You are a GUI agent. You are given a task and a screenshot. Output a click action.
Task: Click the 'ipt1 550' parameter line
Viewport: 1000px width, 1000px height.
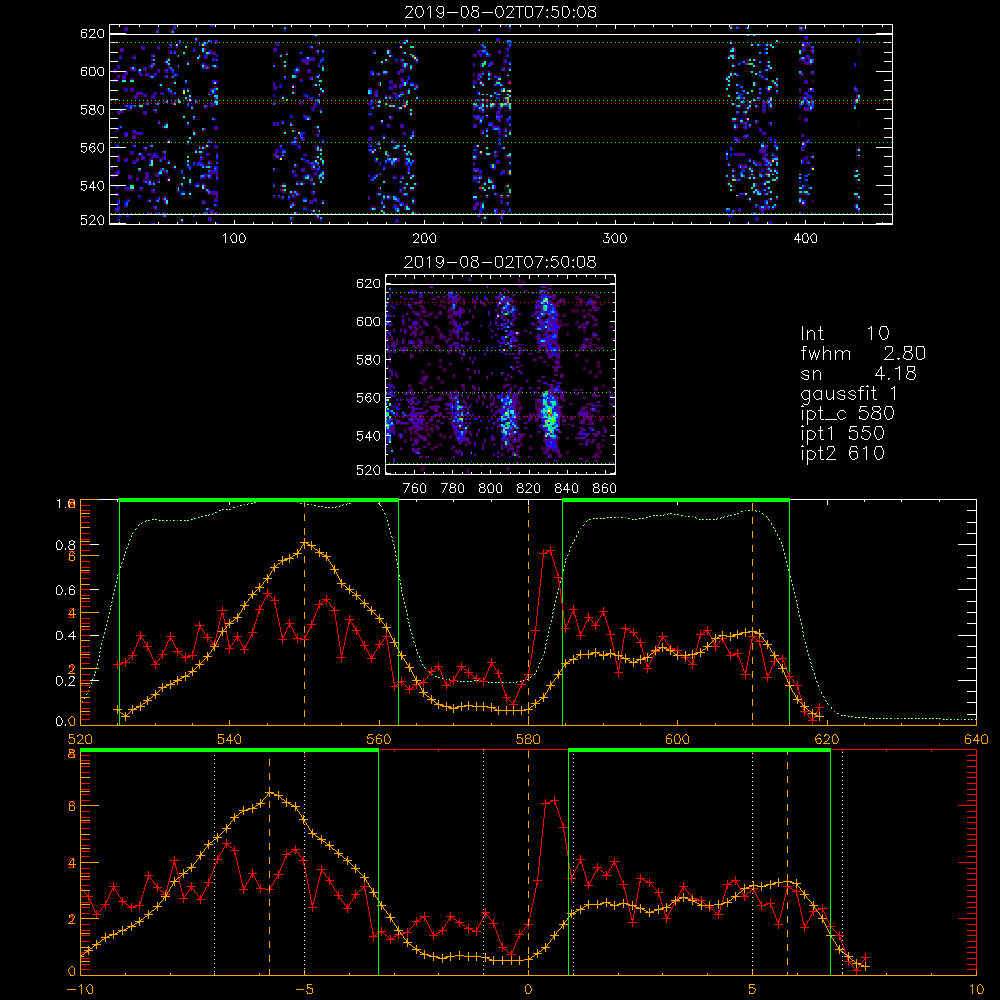click(x=842, y=434)
